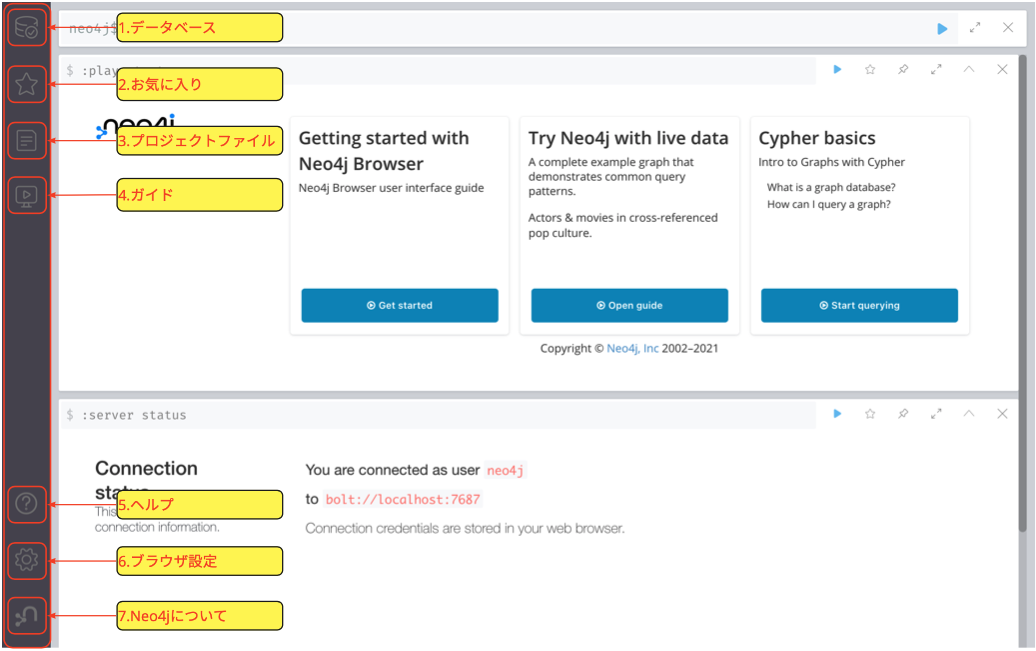This screenshot has width=1036, height=651.
Task: Open the Guides sidebar icon
Action: click(x=27, y=195)
